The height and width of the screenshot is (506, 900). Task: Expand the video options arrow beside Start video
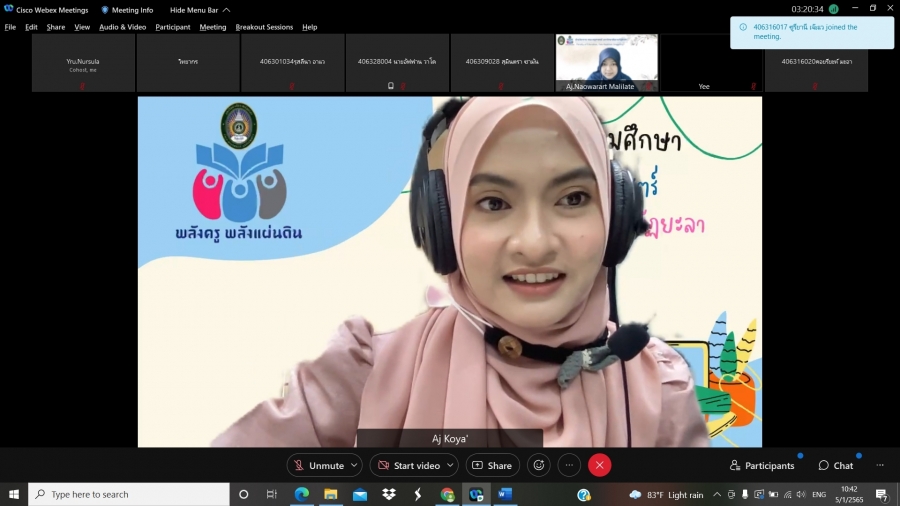point(451,465)
